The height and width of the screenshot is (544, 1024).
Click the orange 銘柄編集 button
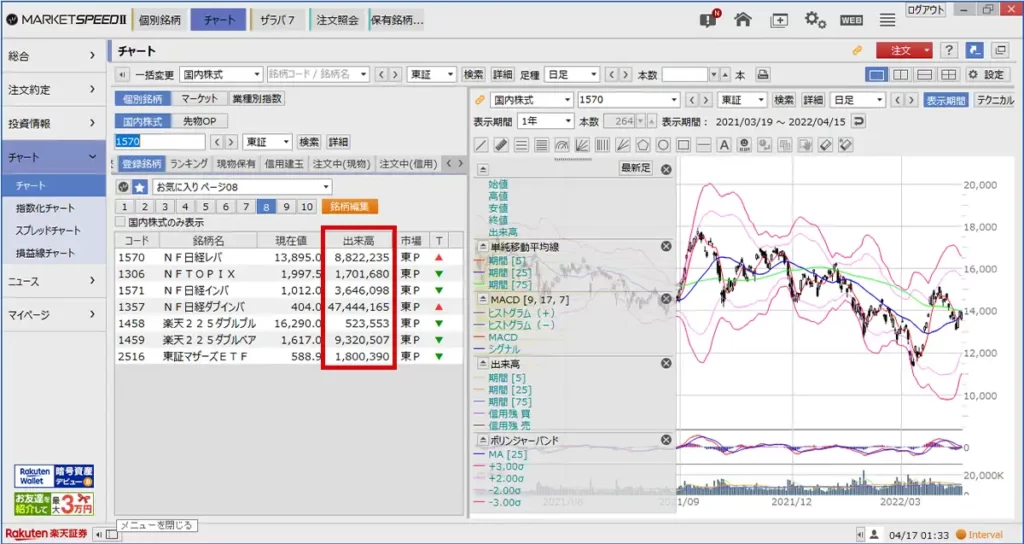coord(351,207)
